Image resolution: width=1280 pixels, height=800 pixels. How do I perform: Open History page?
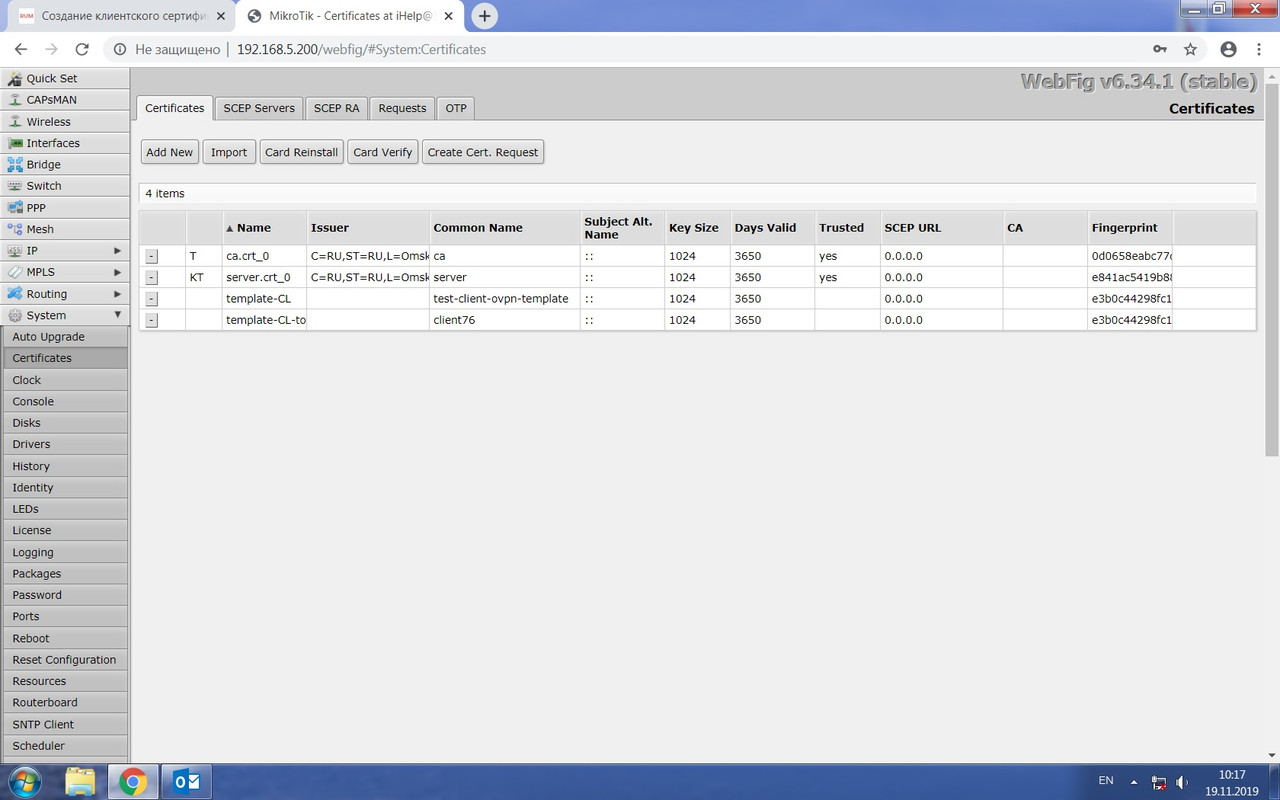coord(64,466)
